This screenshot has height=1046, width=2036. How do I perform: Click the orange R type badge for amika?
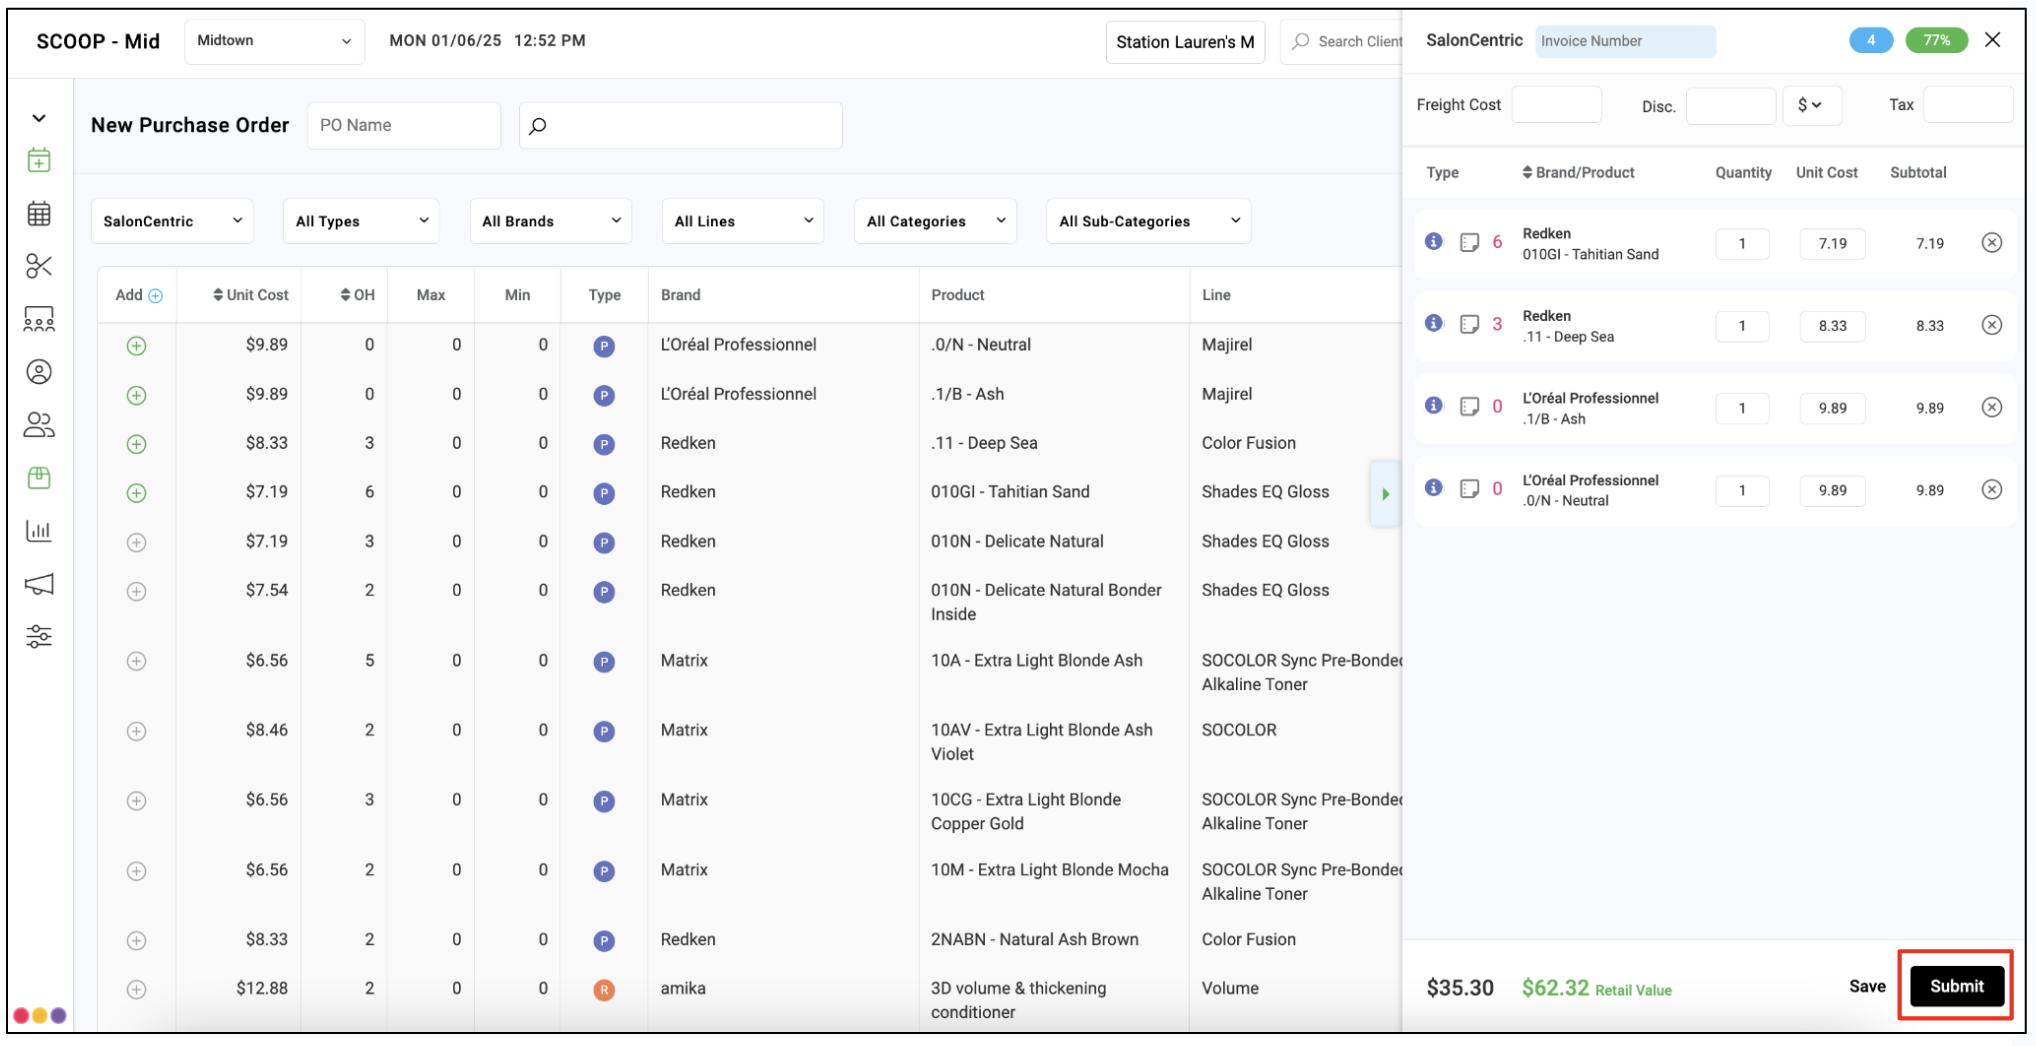[604, 990]
